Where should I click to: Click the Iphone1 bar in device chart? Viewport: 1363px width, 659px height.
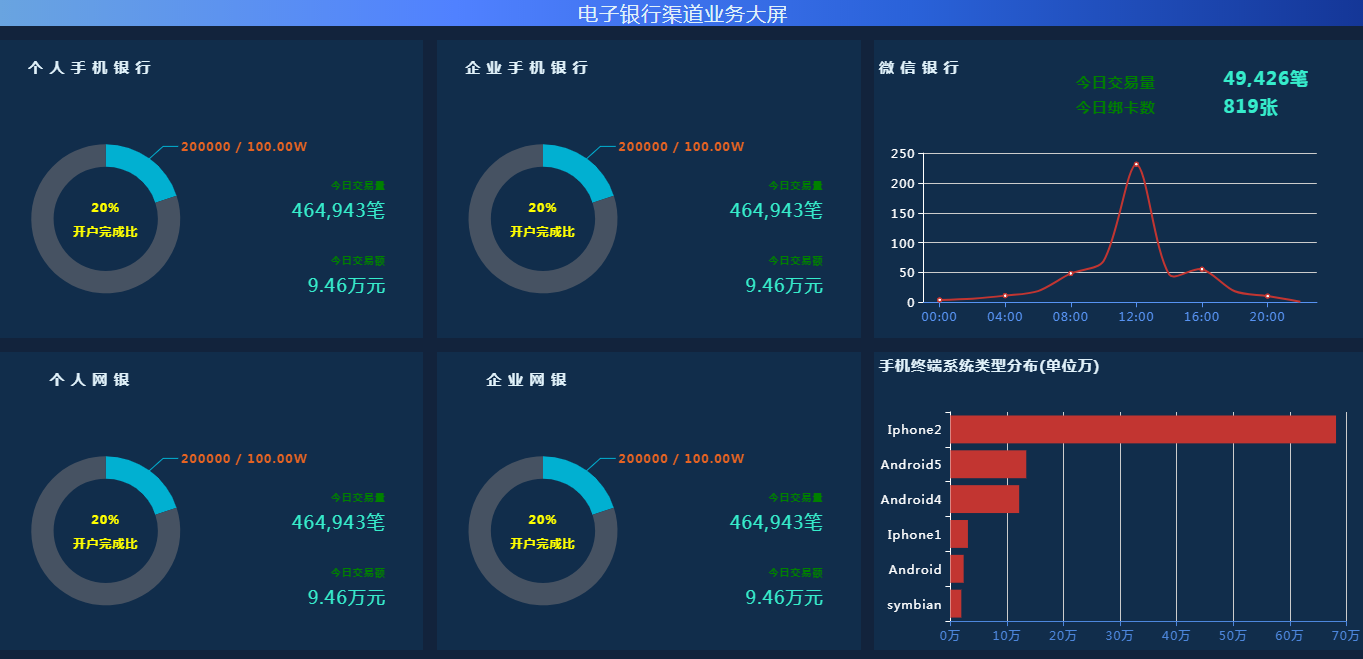[x=959, y=534]
